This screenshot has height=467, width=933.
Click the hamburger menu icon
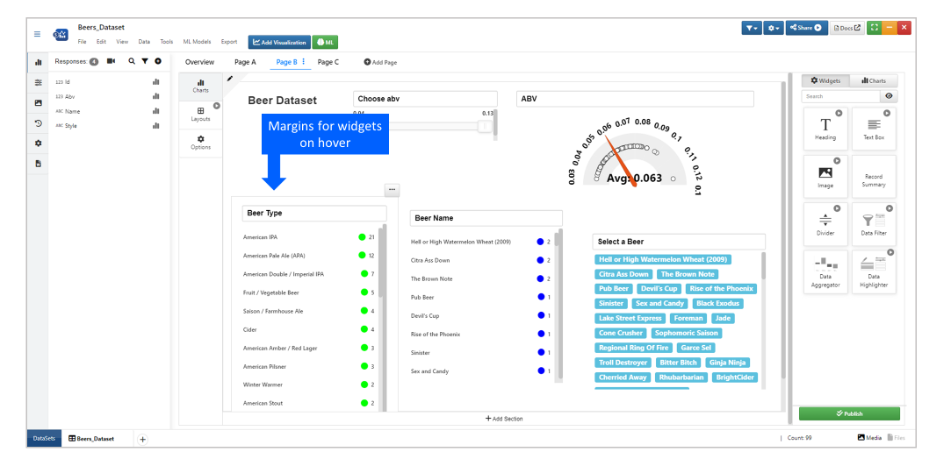point(37,35)
